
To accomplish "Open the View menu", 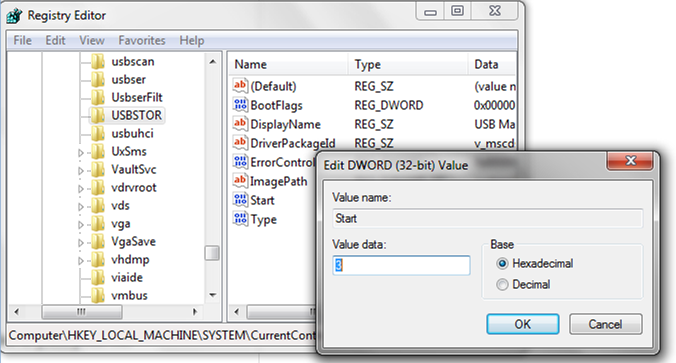I will click(92, 41).
